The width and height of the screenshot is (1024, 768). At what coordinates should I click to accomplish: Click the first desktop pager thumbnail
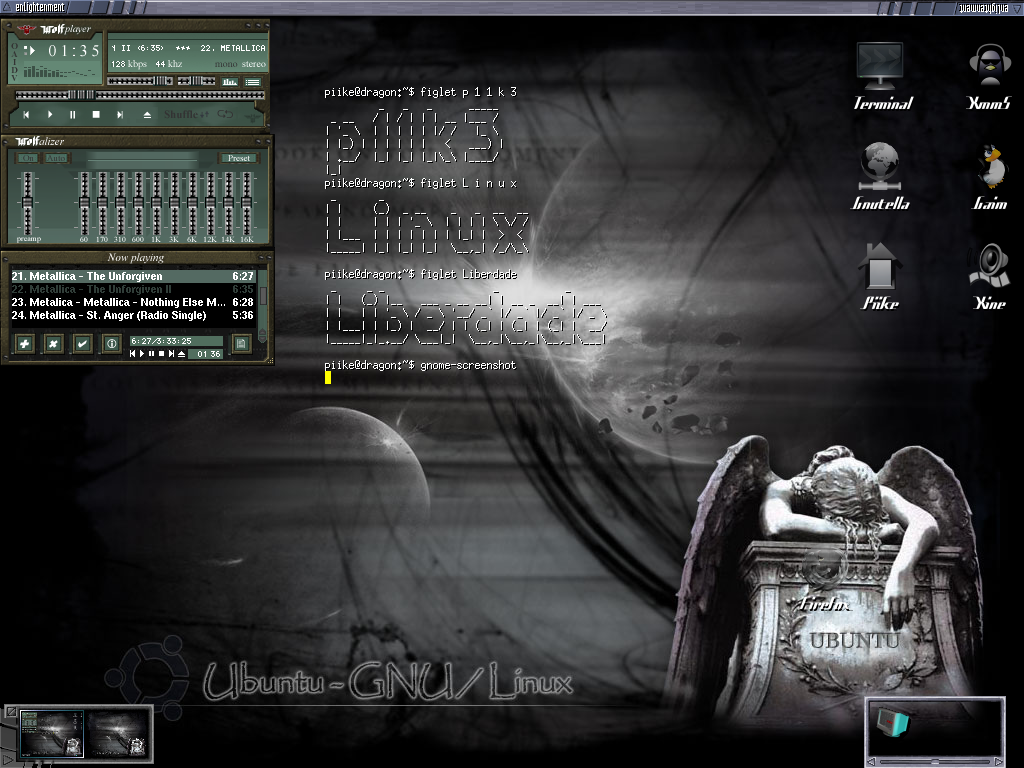52,733
